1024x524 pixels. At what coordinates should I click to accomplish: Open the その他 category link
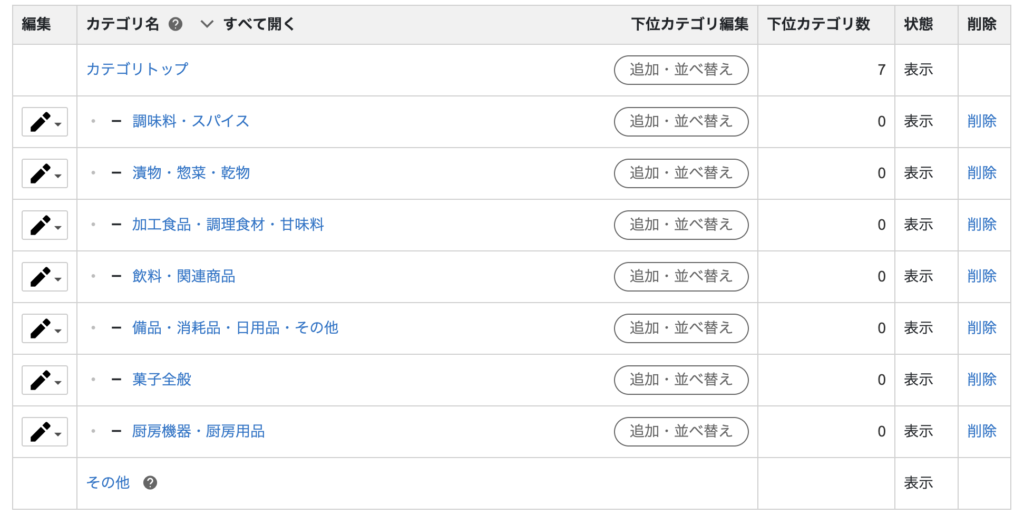(108, 483)
